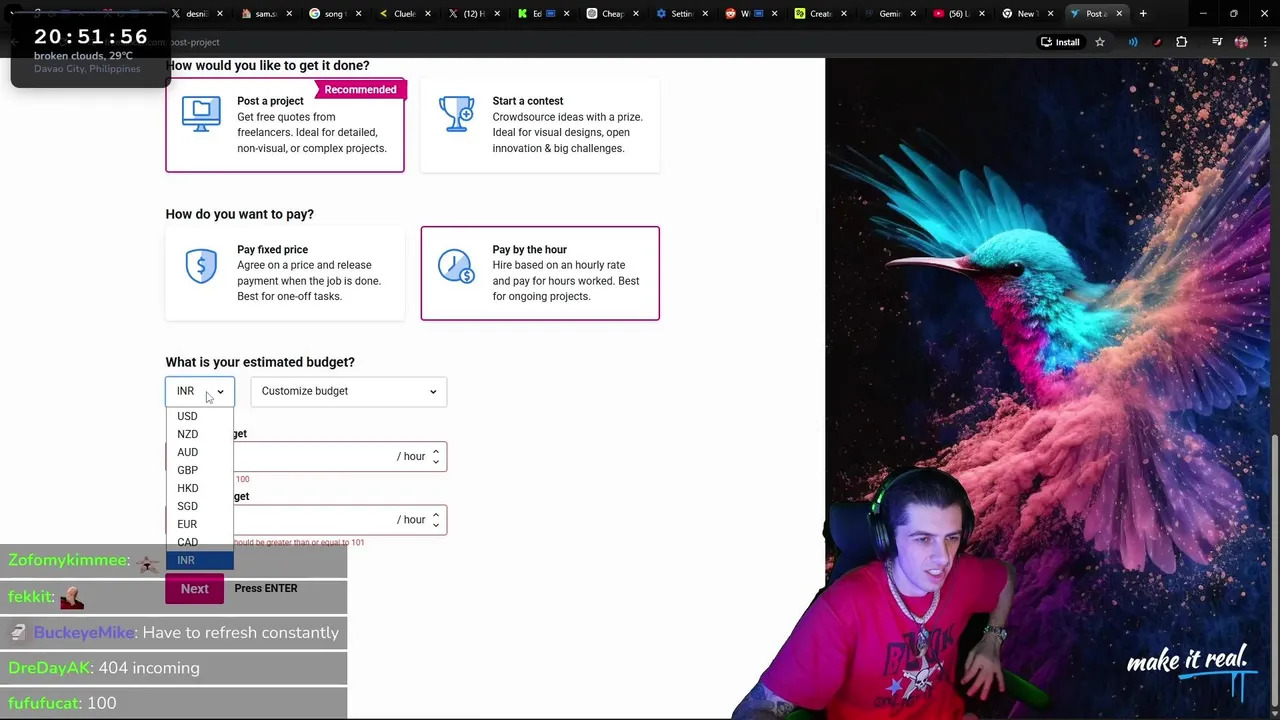Click the maximum budget stepper arrows
The height and width of the screenshot is (720, 1280).
(x=435, y=520)
